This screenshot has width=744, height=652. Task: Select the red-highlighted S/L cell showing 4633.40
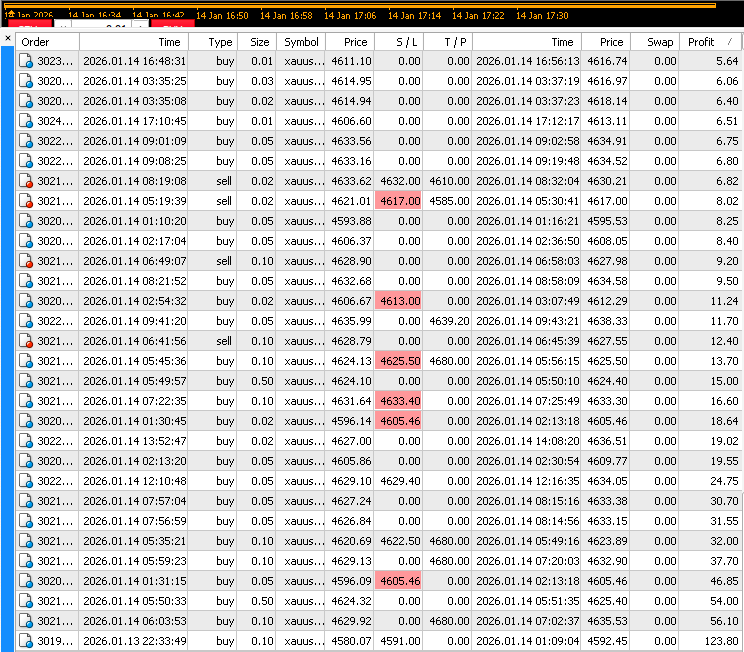pos(399,401)
